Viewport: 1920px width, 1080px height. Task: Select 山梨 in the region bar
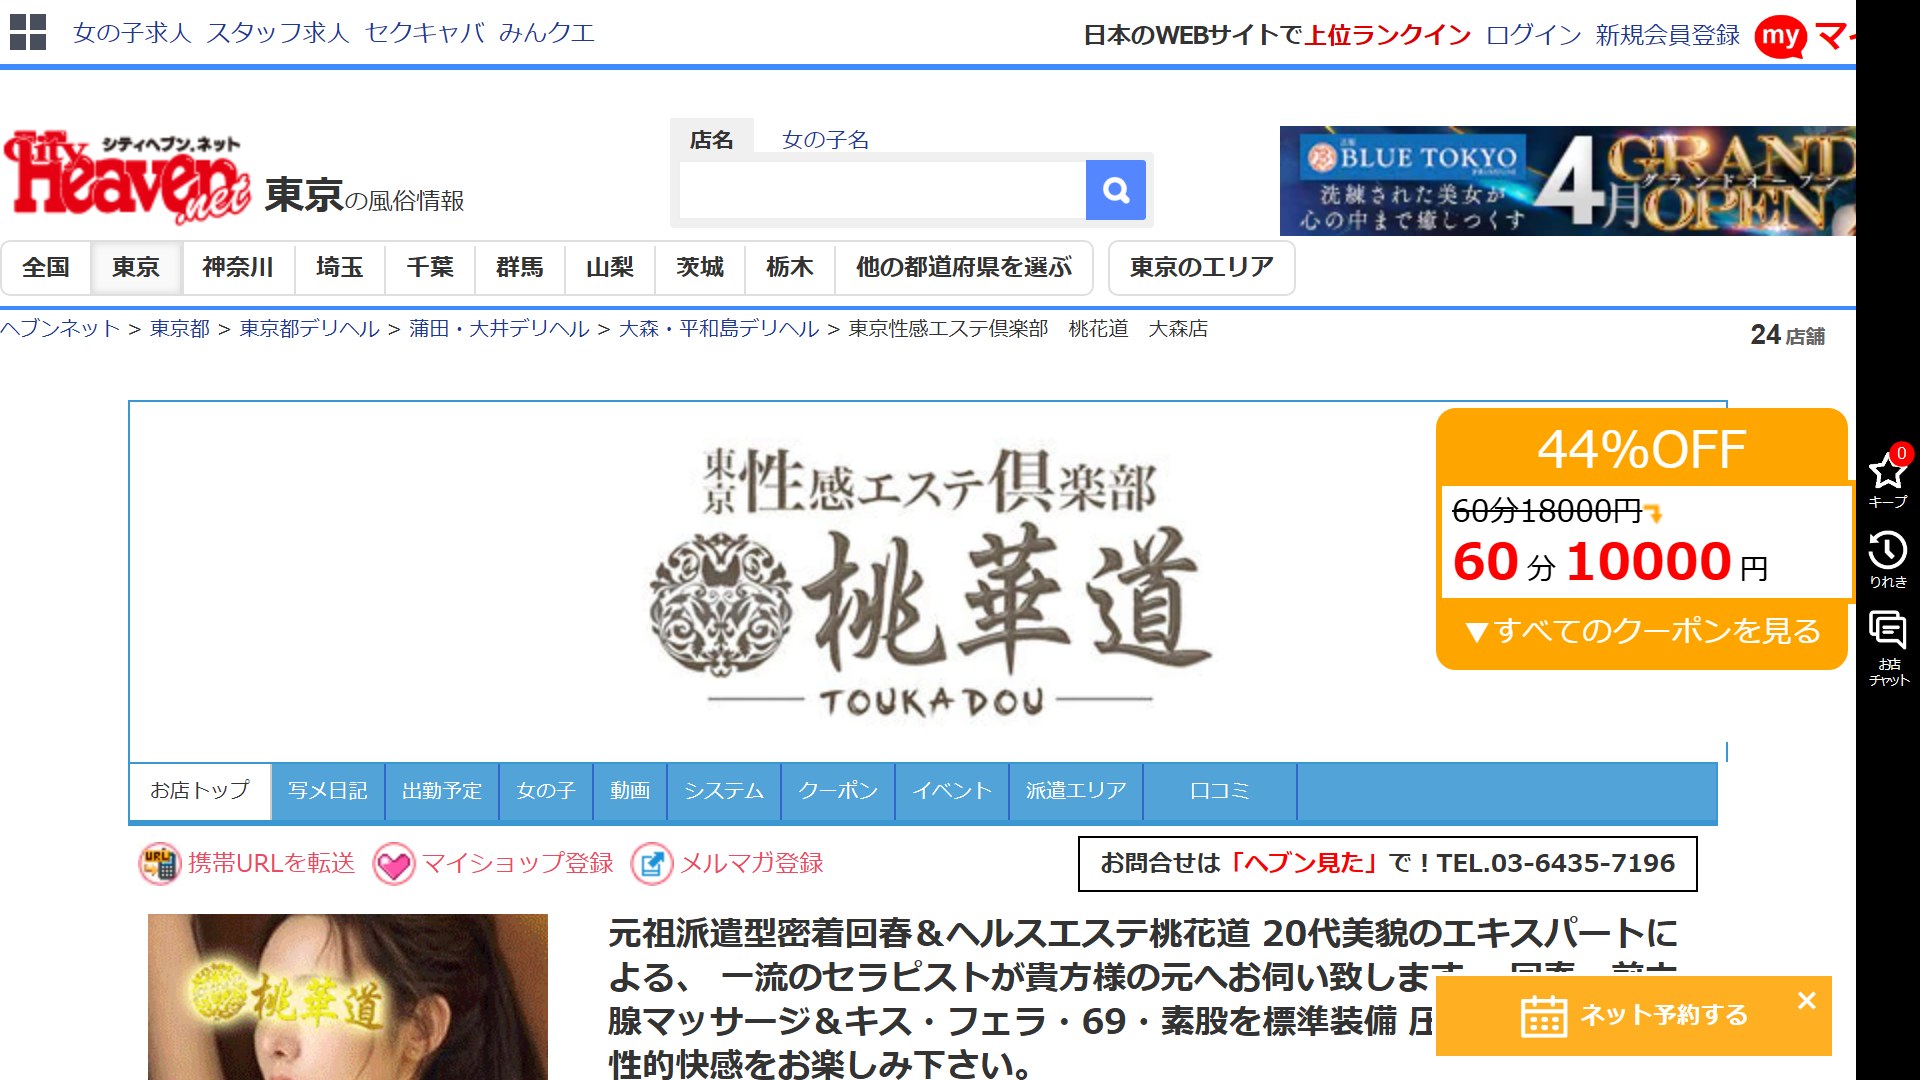pos(610,268)
